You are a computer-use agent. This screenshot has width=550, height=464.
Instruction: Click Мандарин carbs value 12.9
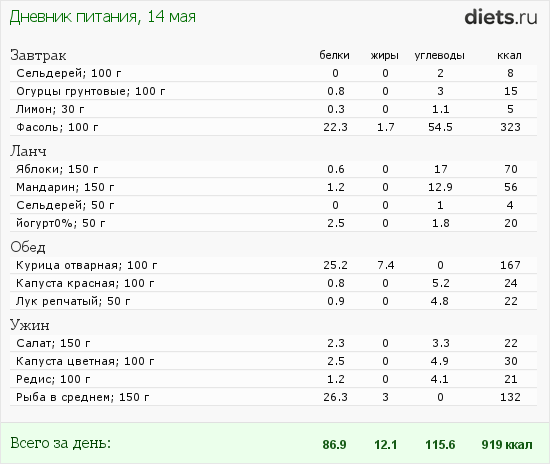tap(440, 187)
